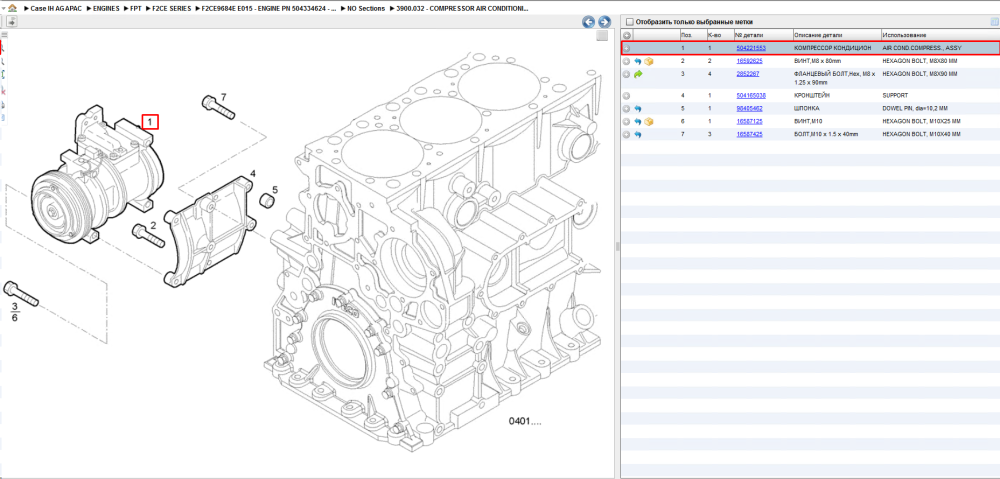
Task: Click the blue arrow icon for part 16592625
Action: [x=638, y=61]
